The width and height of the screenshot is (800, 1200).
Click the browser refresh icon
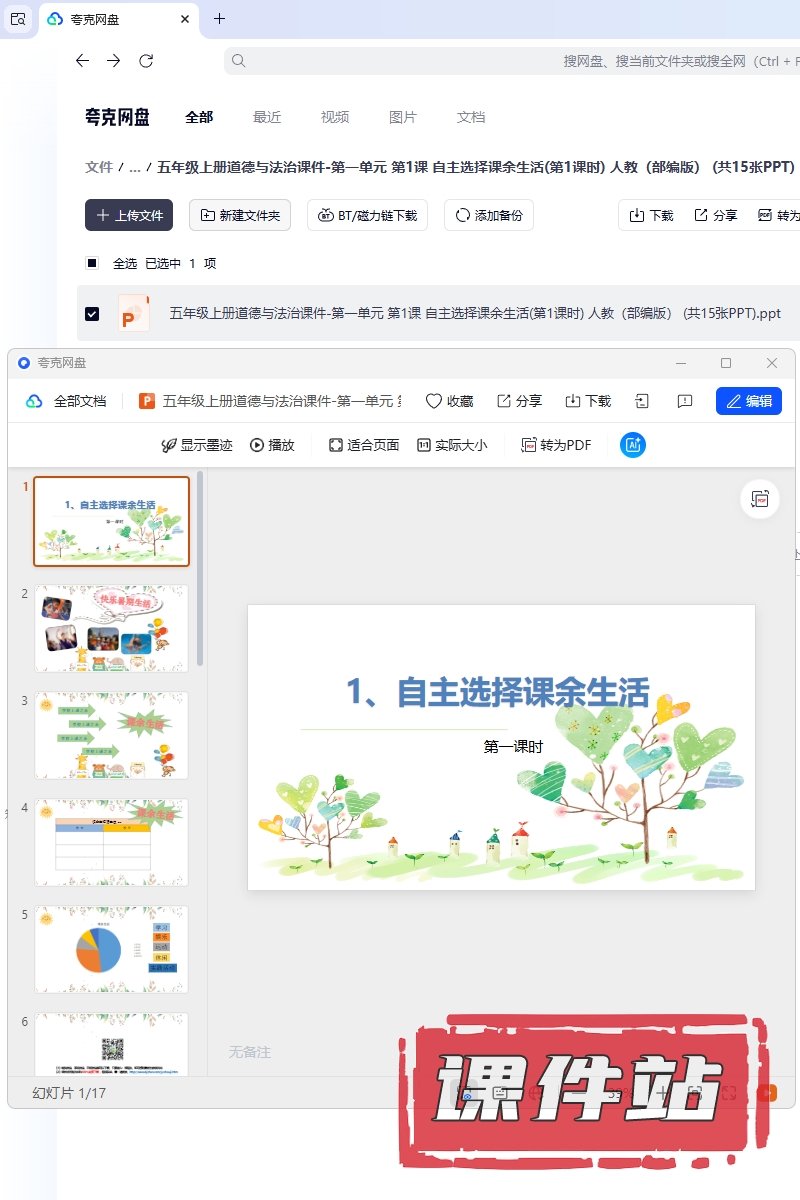pos(146,61)
